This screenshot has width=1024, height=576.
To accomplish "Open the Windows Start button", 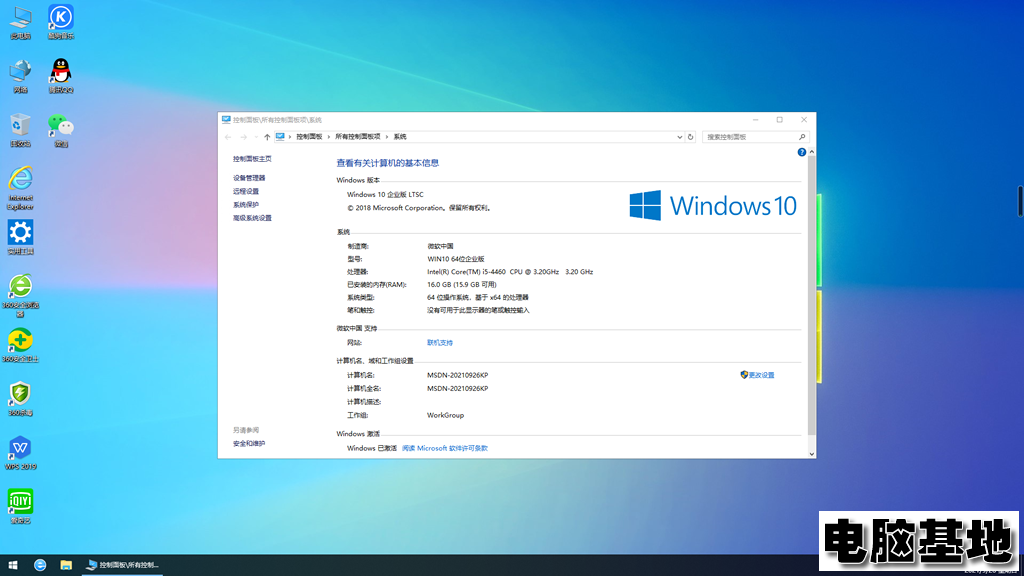I will 12,565.
